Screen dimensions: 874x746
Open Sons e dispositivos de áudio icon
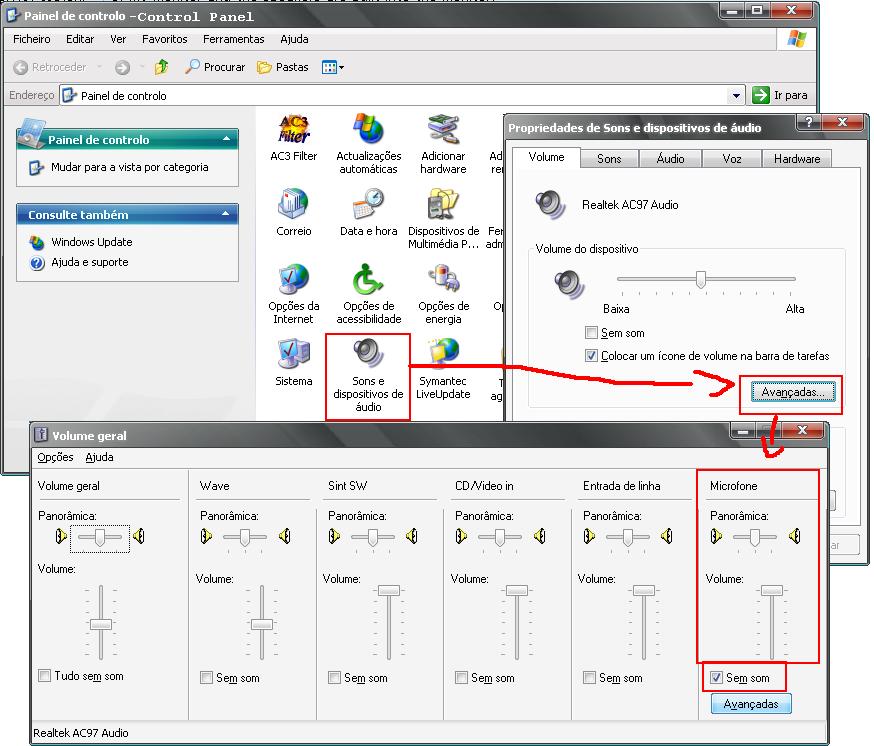[368, 354]
